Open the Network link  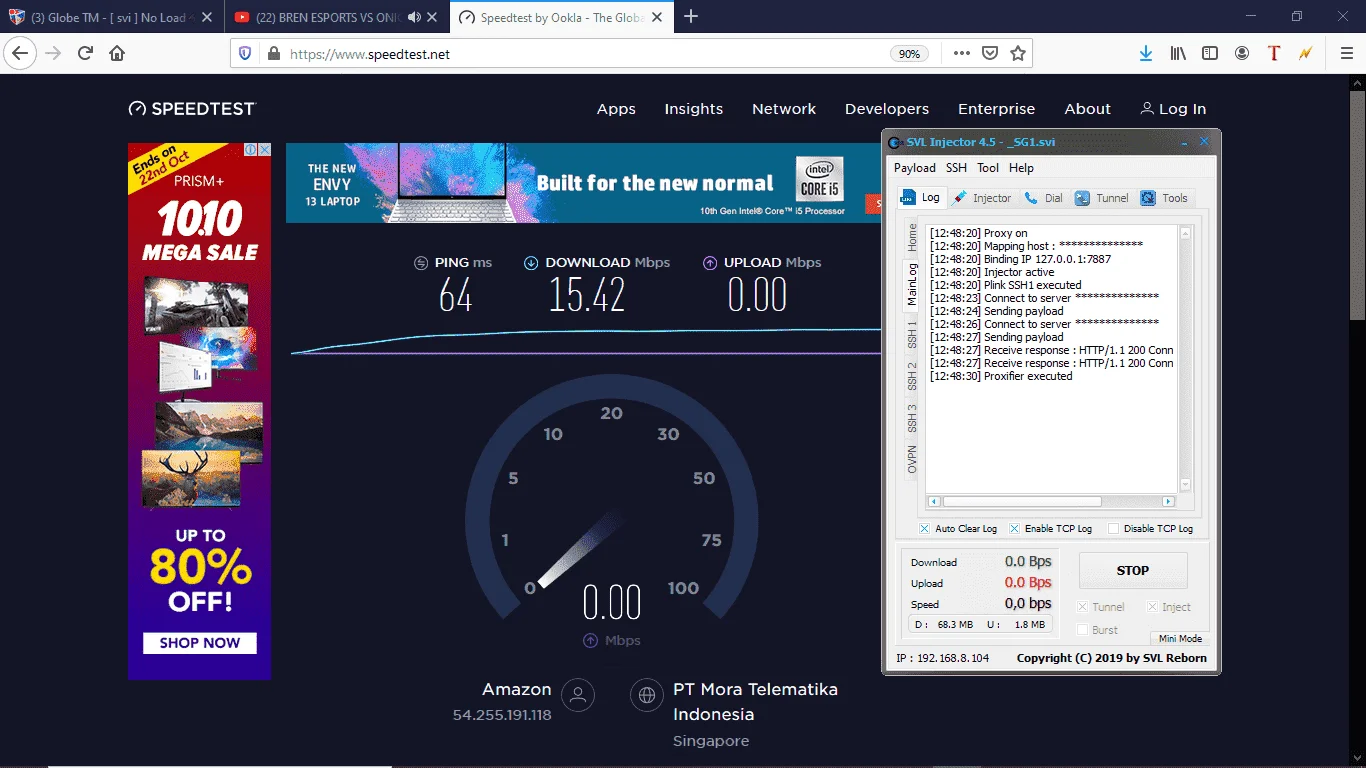pos(784,109)
